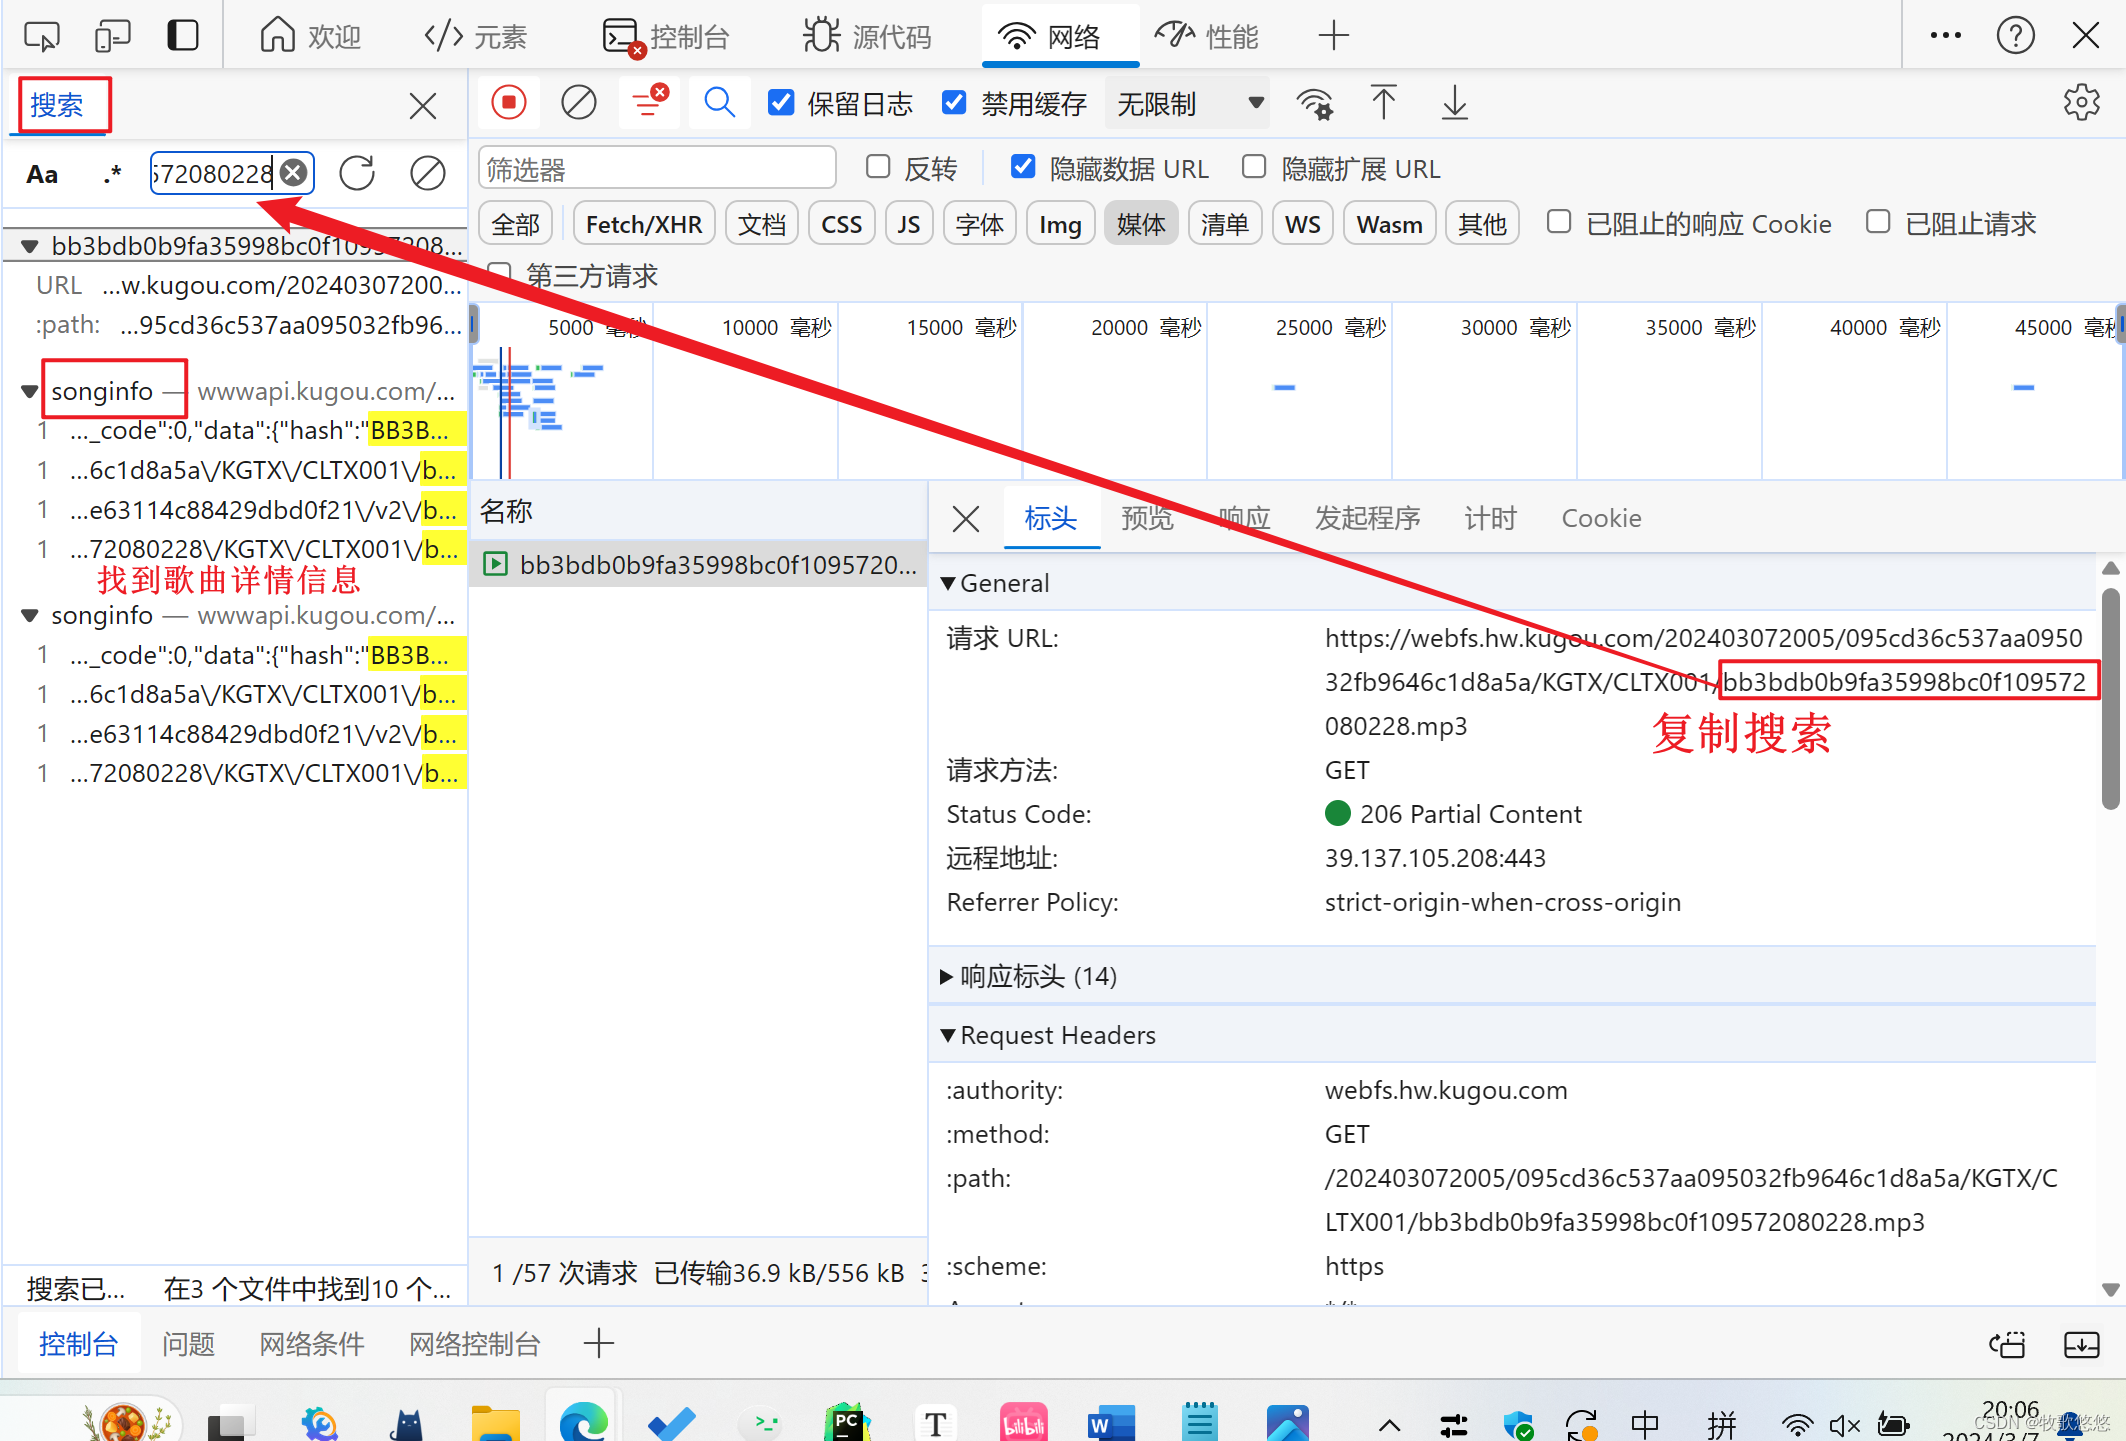Image resolution: width=2126 pixels, height=1441 pixels.
Task: Collapse the Request Headers section
Action: [948, 1035]
